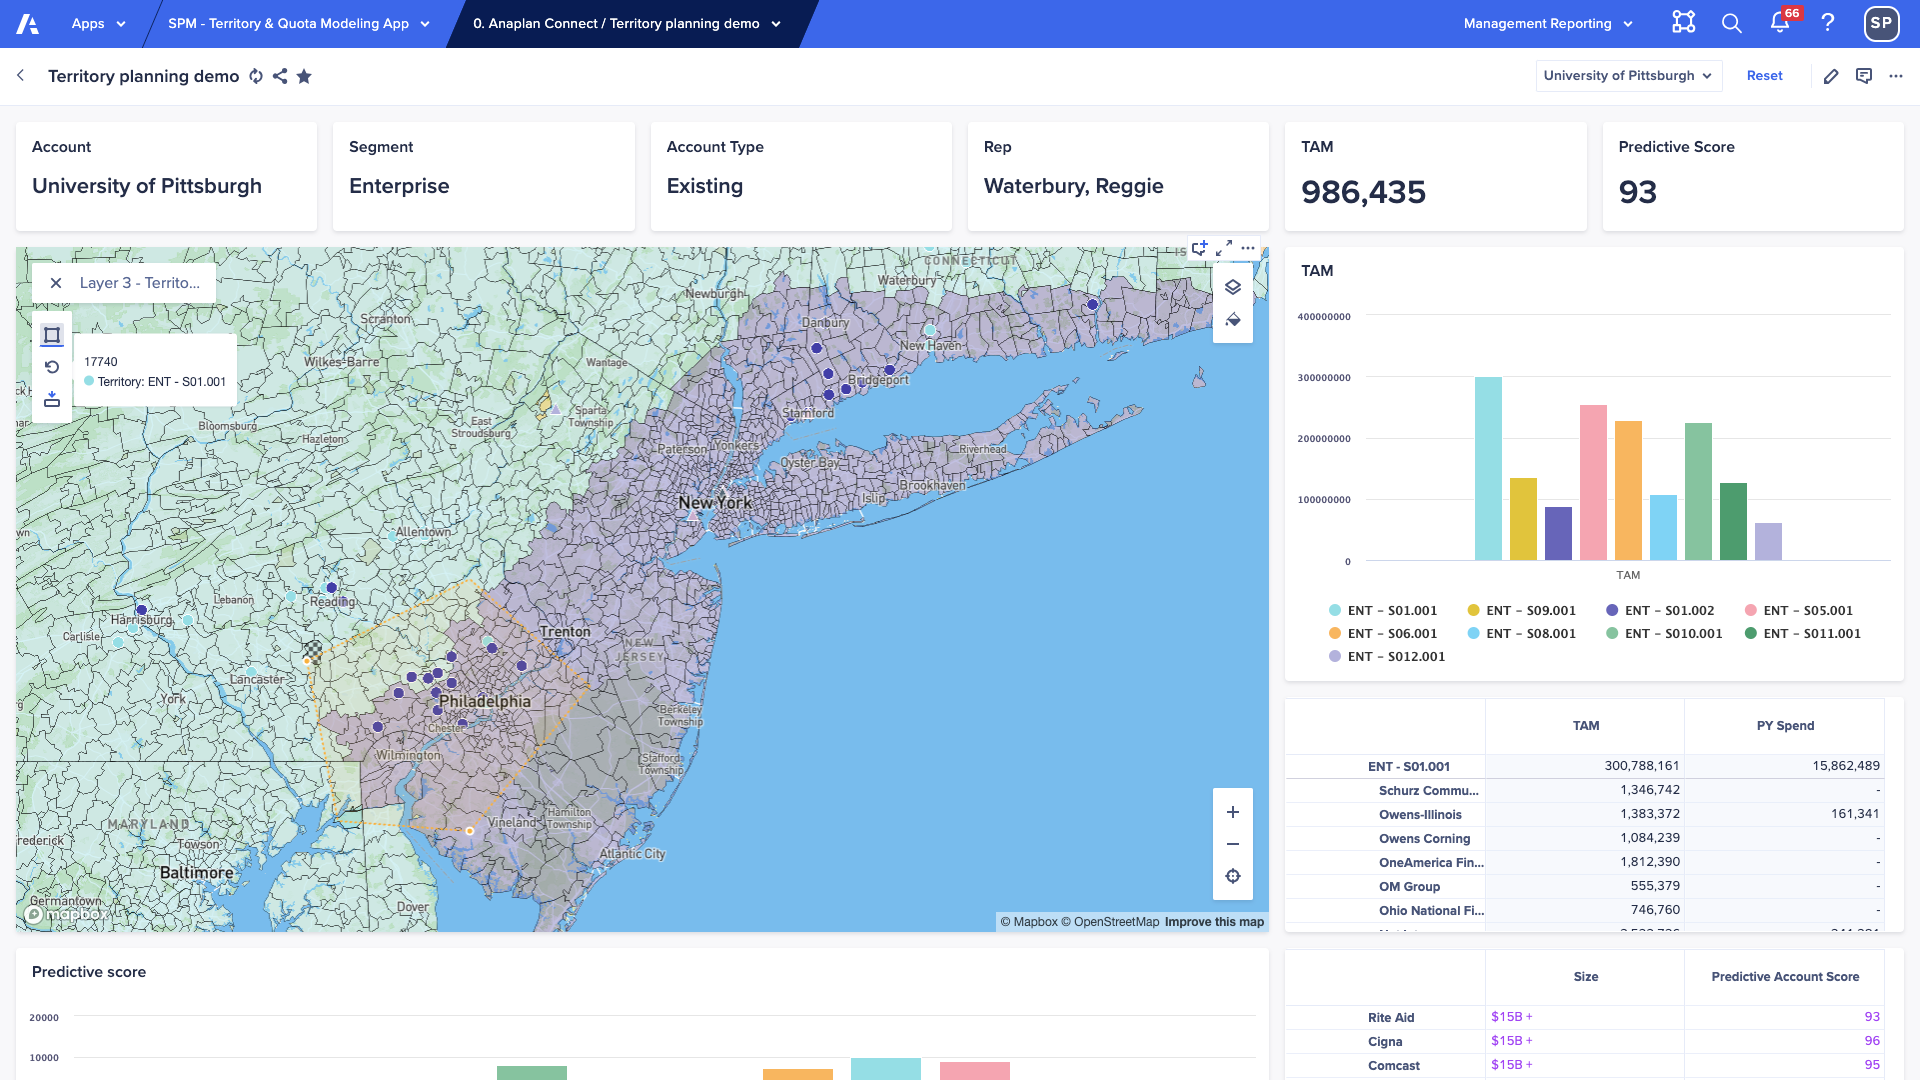
Task: Close the Layer 3 - Territory chip
Action: click(56, 283)
